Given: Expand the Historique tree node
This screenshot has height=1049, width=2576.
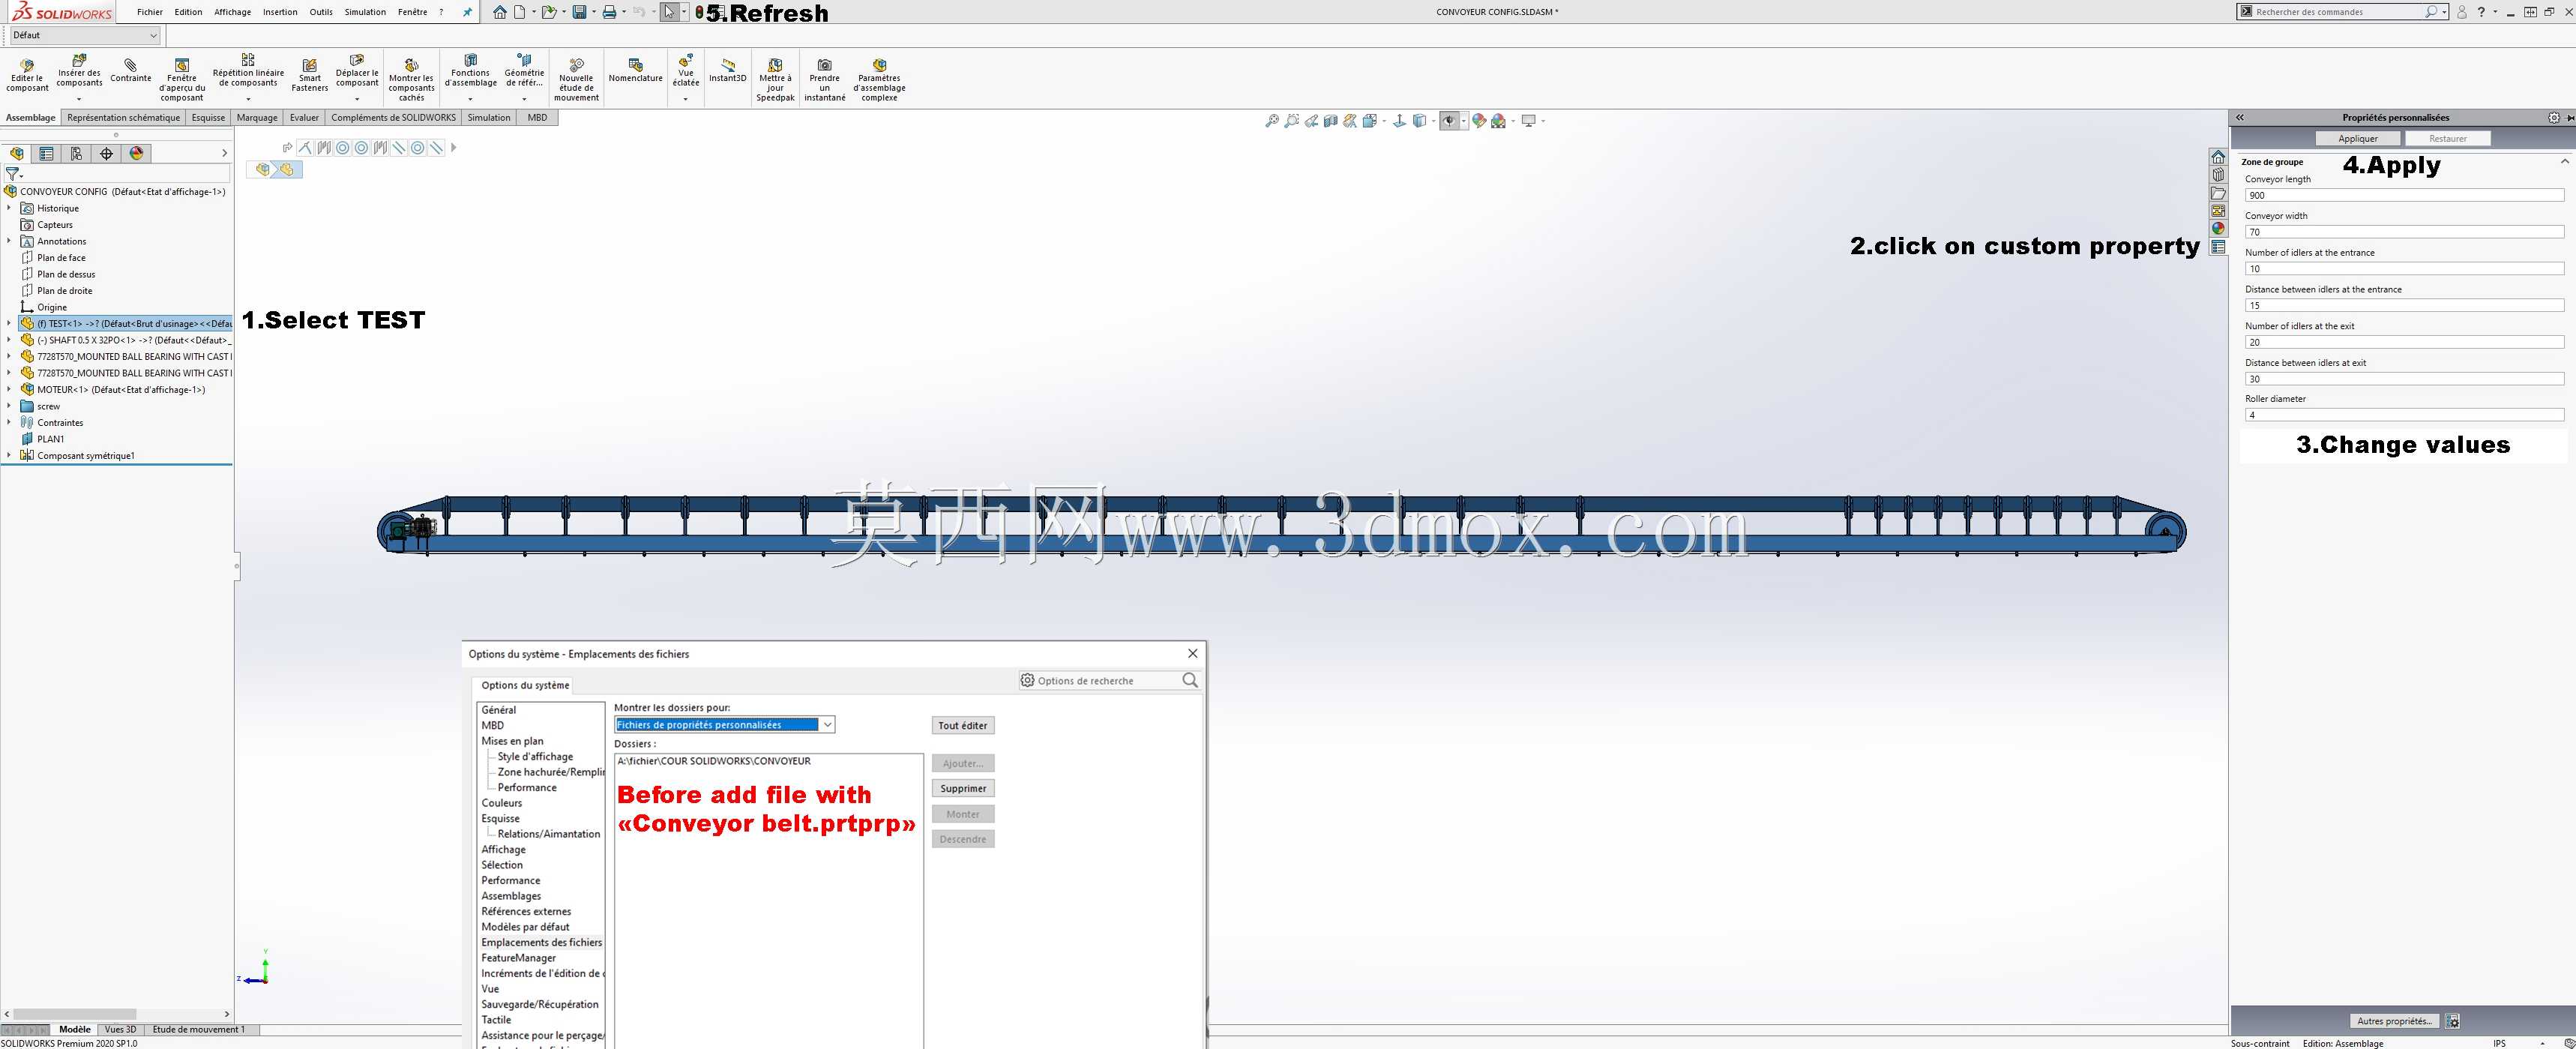Looking at the screenshot, I should pos(9,208).
